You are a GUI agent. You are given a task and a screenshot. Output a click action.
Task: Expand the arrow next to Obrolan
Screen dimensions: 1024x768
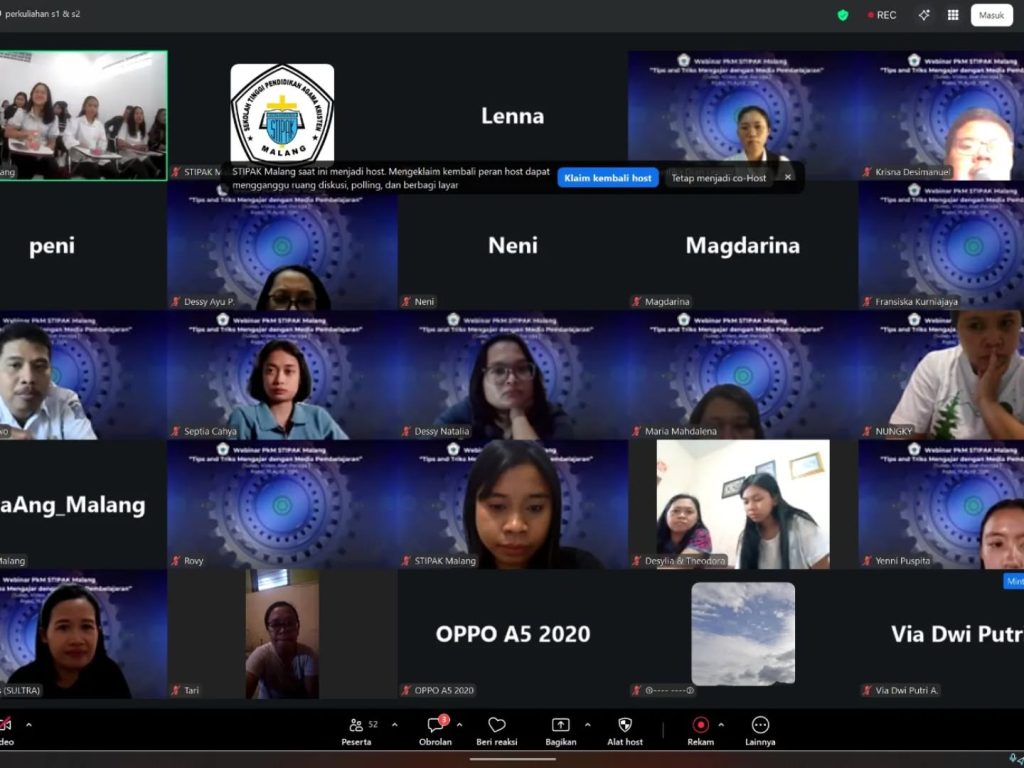(459, 724)
